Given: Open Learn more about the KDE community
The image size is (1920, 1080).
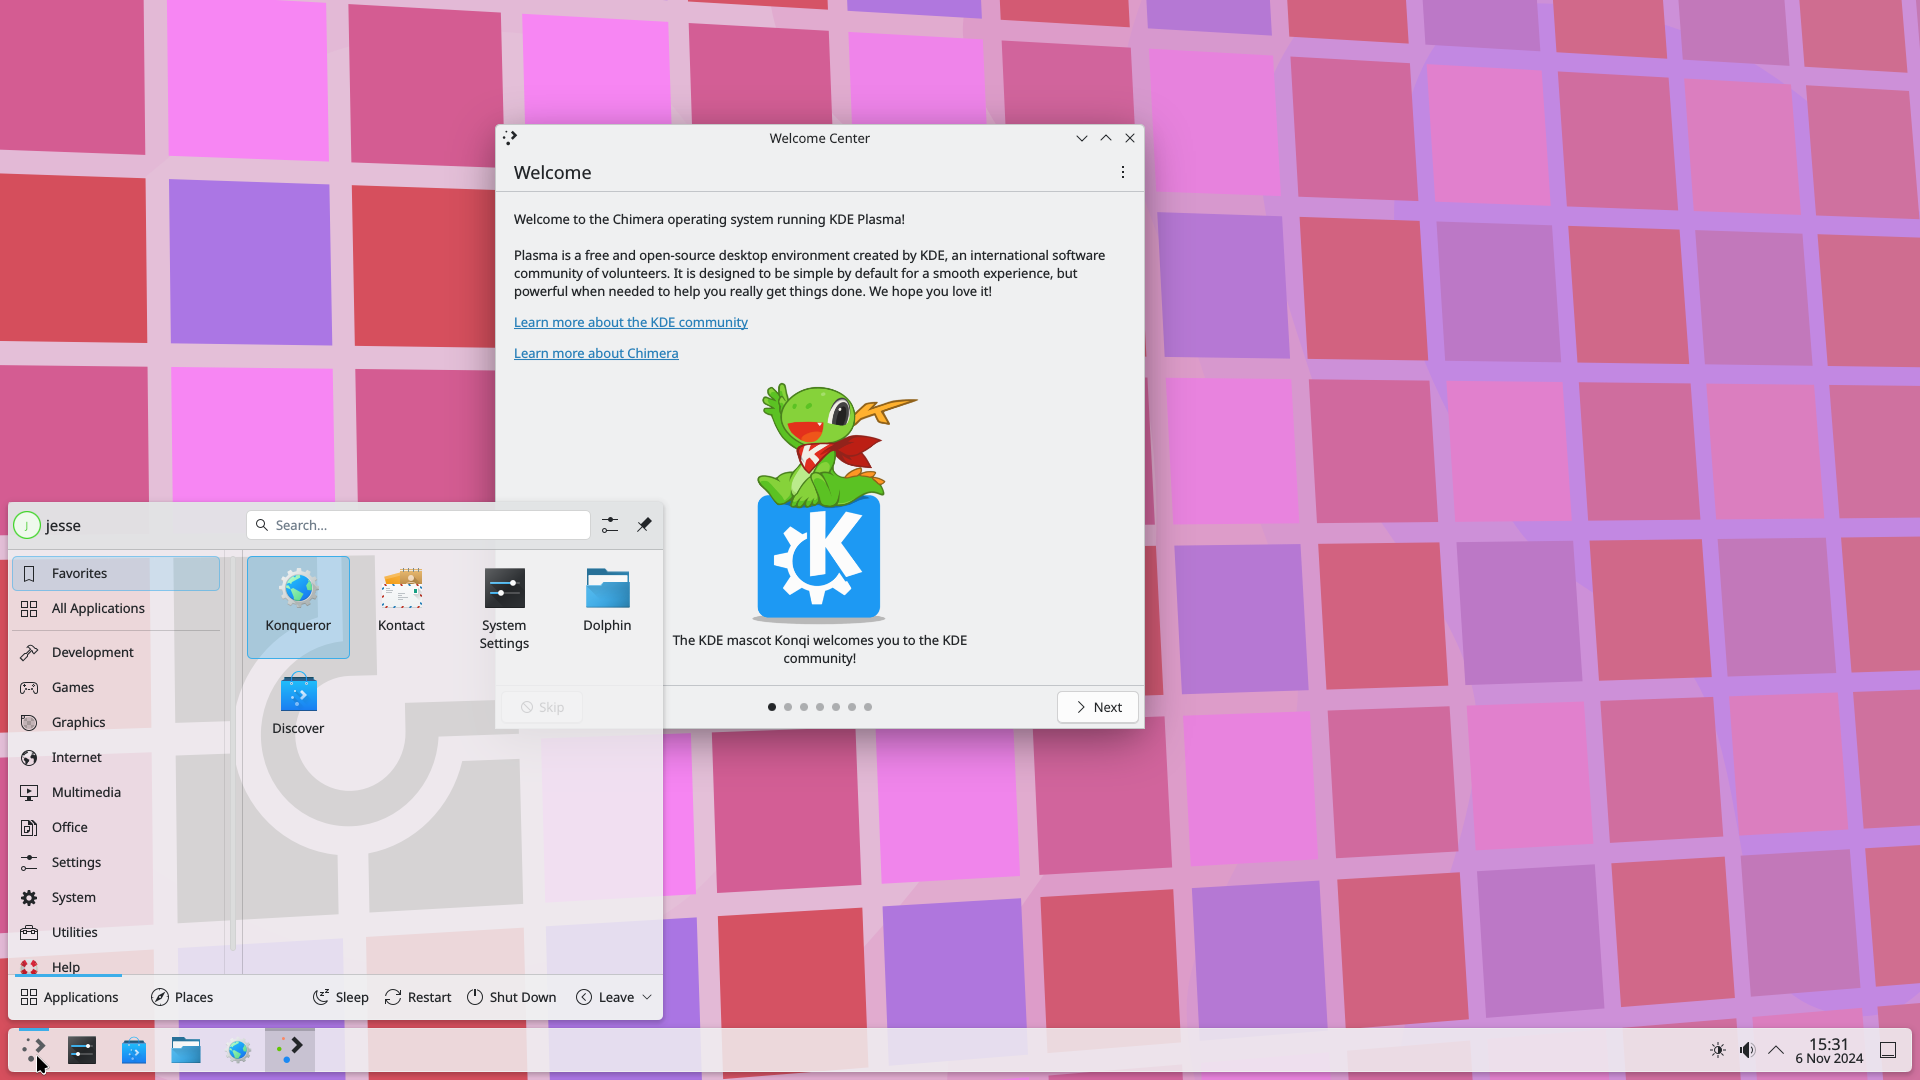Looking at the screenshot, I should (x=631, y=322).
